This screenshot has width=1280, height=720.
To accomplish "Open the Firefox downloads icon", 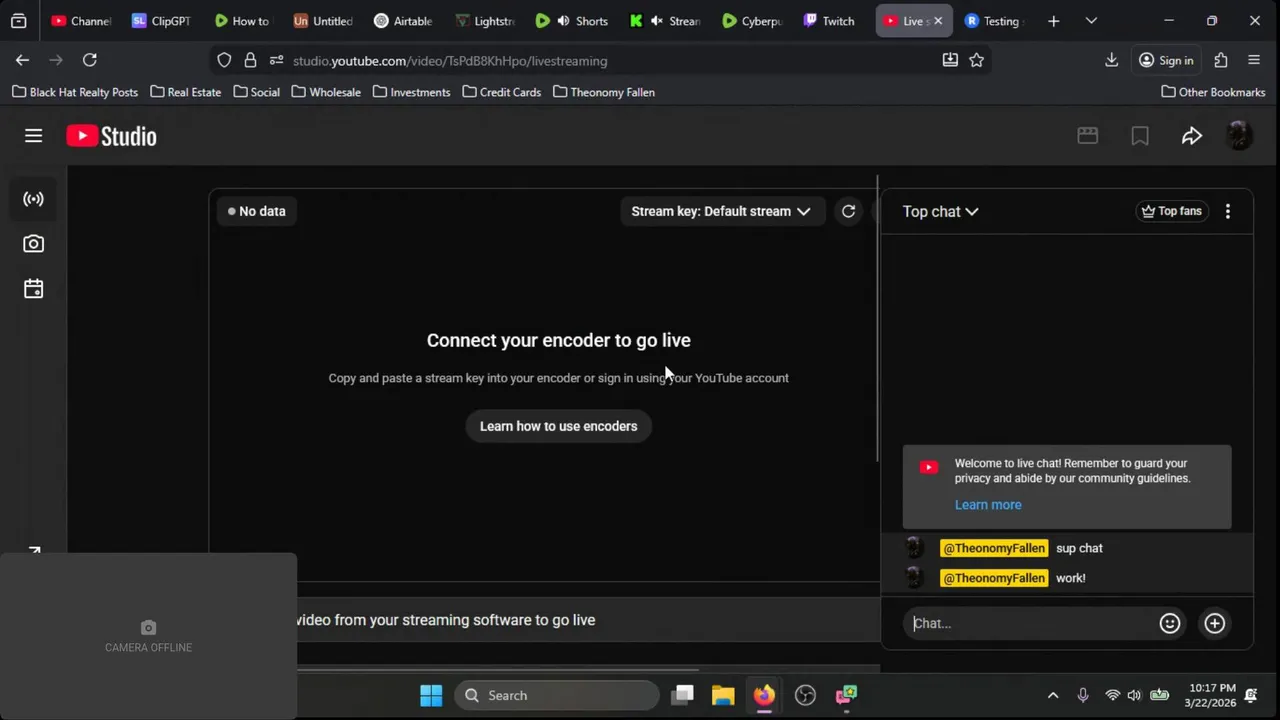I will (1111, 60).
